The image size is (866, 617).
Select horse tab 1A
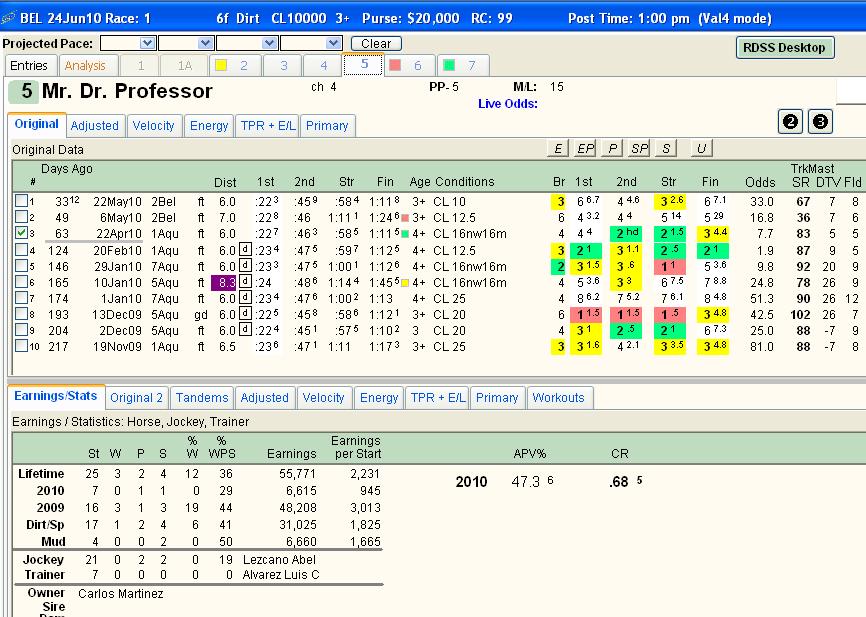tap(185, 65)
